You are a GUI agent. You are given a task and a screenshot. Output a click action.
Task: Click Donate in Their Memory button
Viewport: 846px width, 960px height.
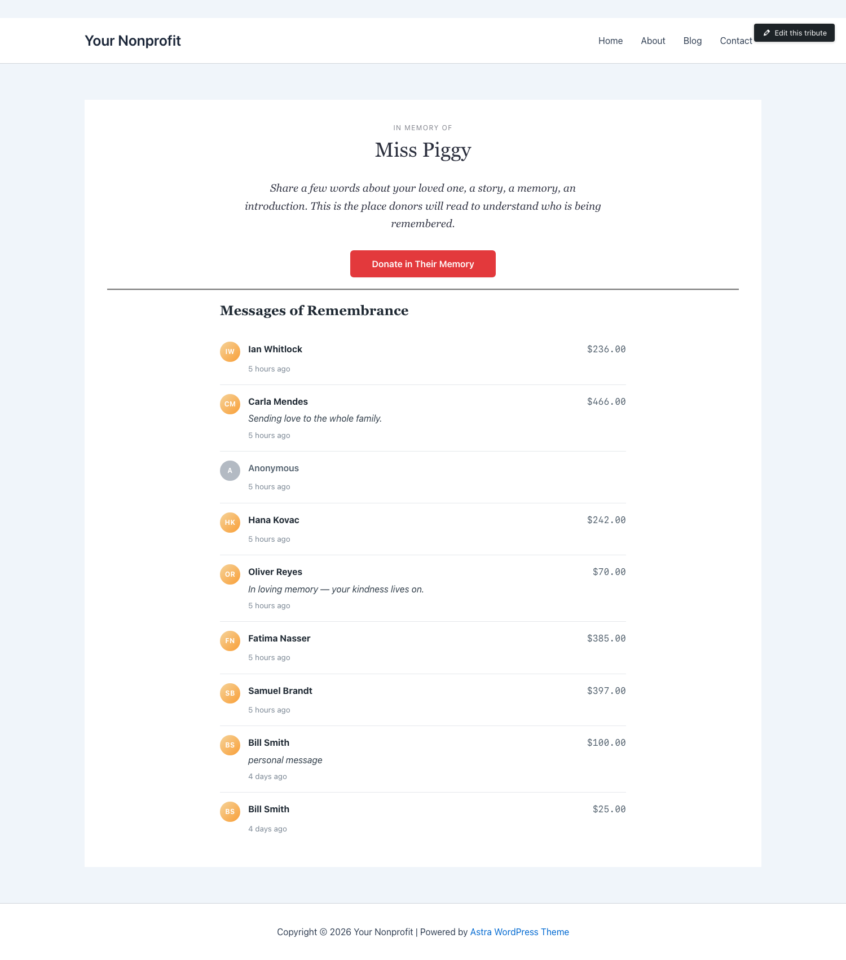(x=423, y=264)
